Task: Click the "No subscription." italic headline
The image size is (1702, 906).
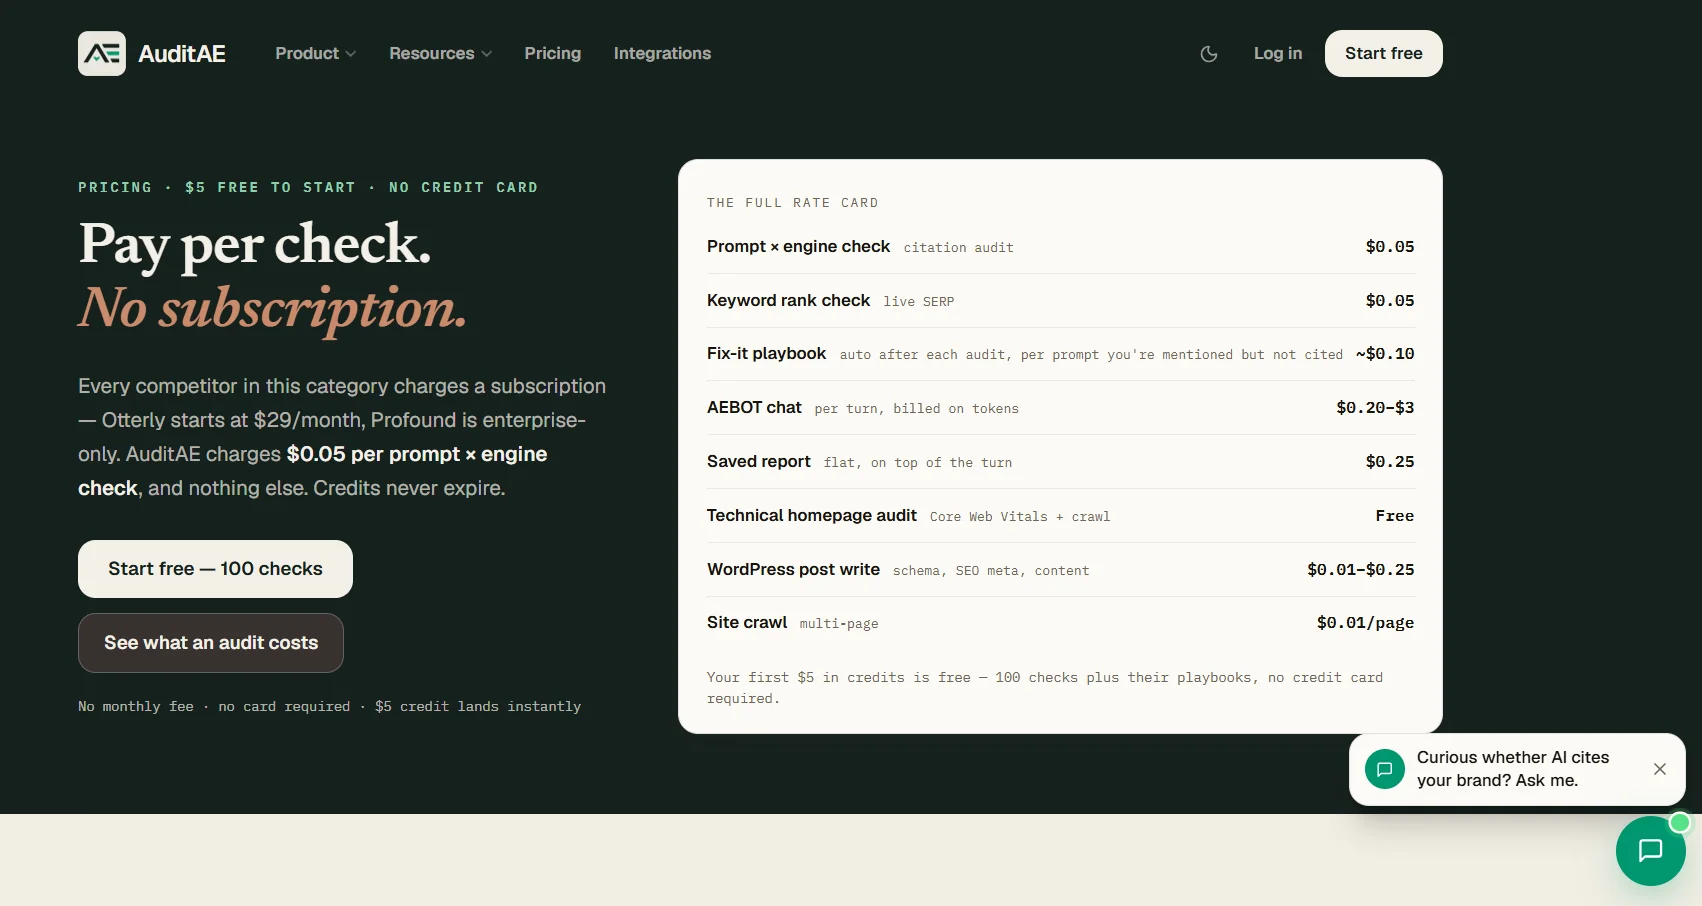Action: pos(273,308)
